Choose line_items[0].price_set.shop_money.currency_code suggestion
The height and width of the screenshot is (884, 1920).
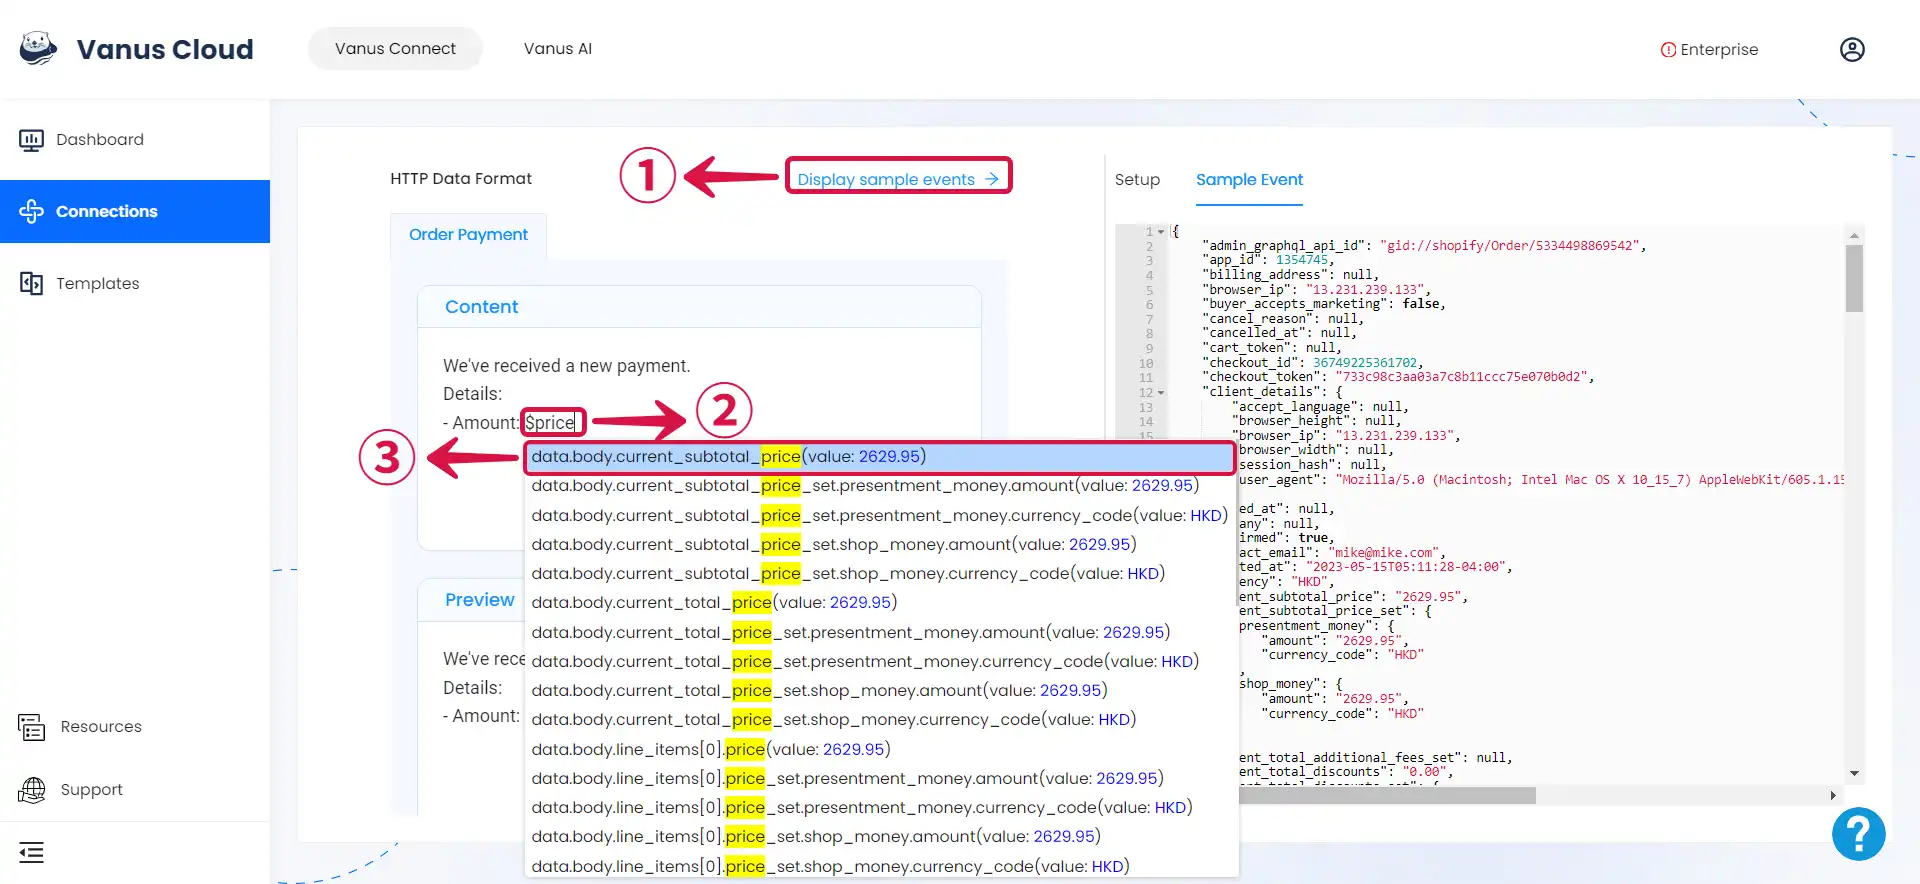880,866
